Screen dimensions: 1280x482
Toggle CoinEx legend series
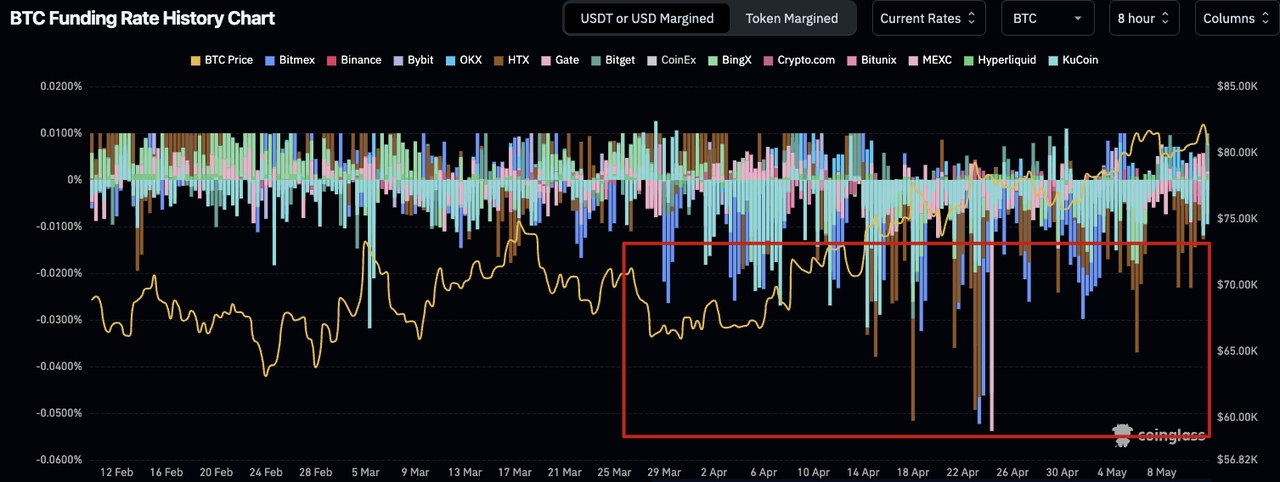[671, 60]
